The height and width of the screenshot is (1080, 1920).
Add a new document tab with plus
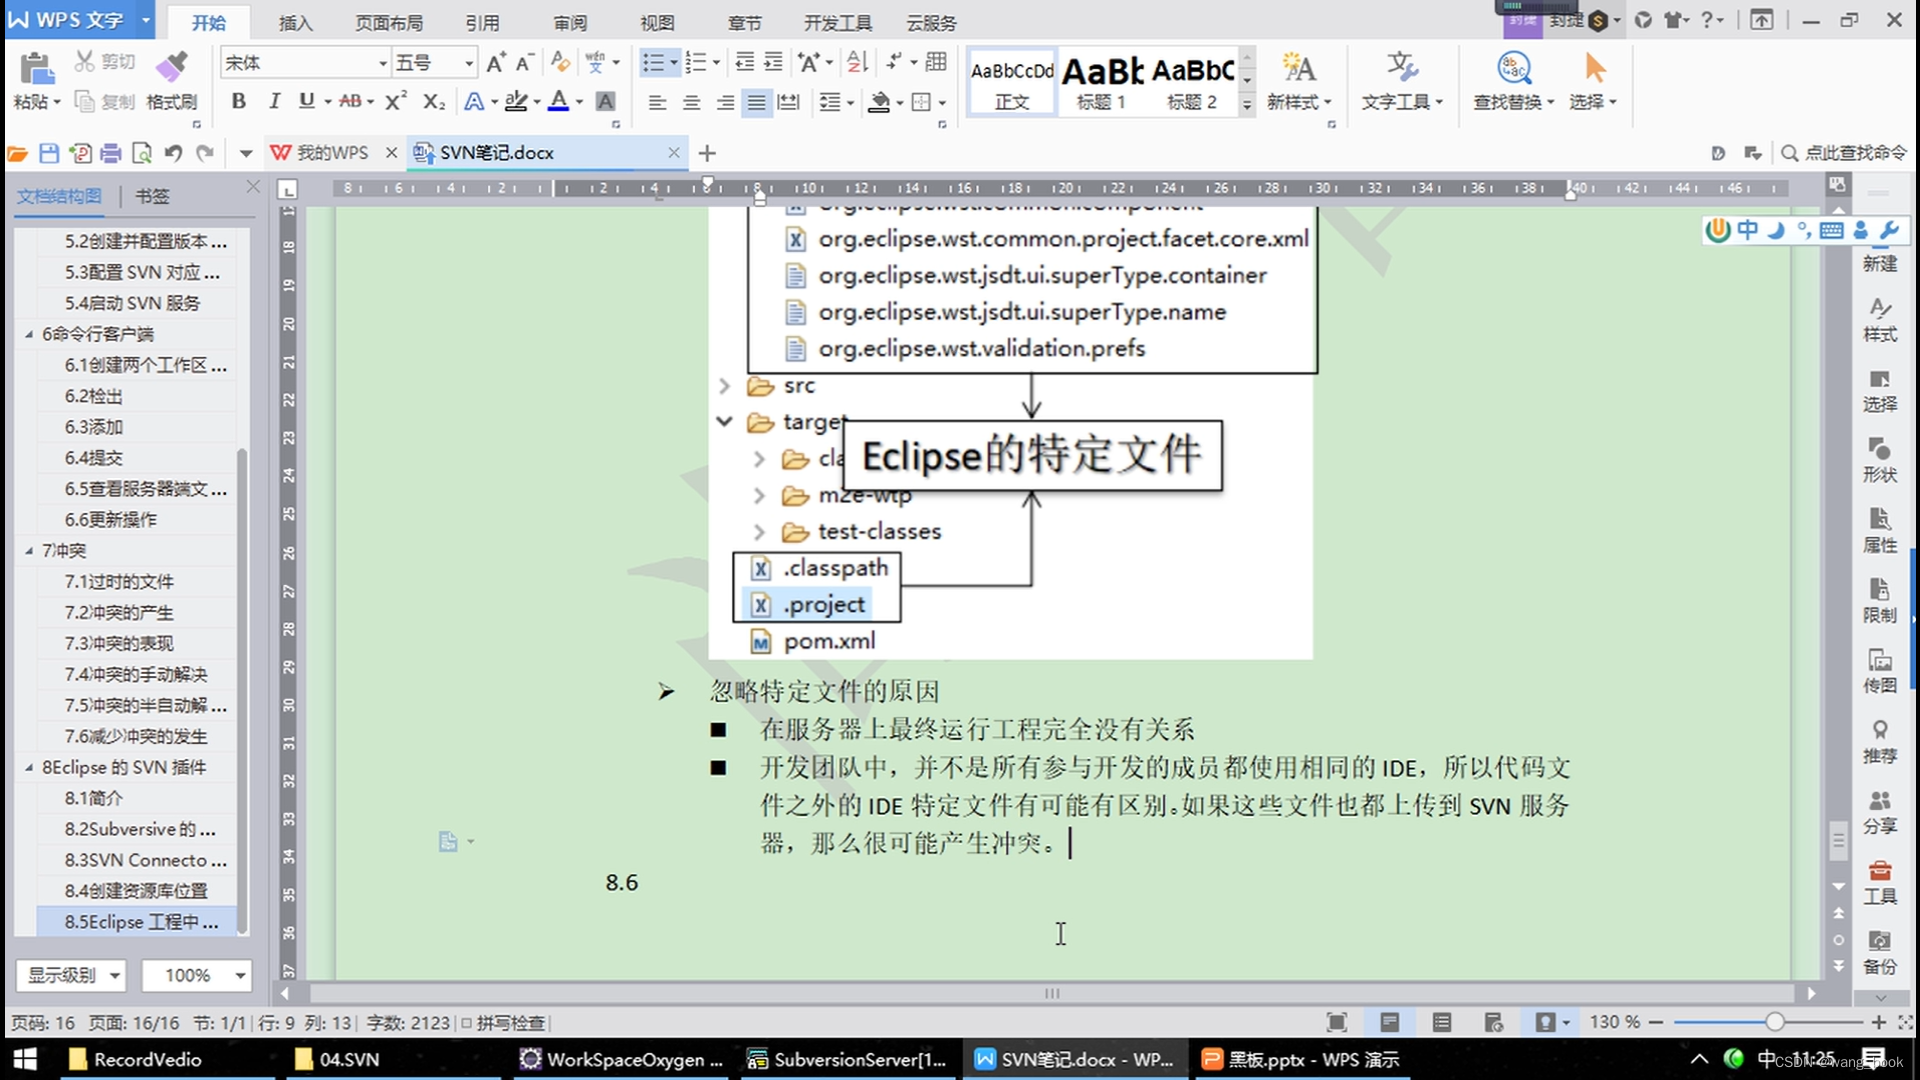point(707,153)
